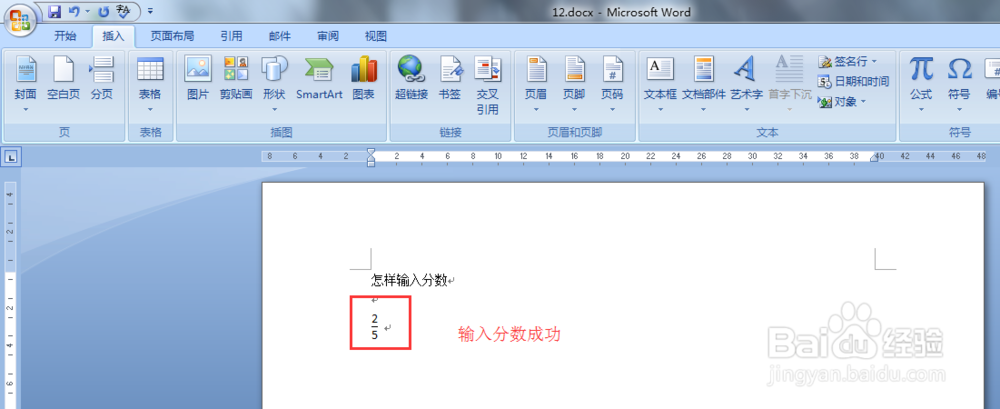Viewport: 1000px width, 409px height.
Task: Open the 审阅 tab
Action: 328,36
